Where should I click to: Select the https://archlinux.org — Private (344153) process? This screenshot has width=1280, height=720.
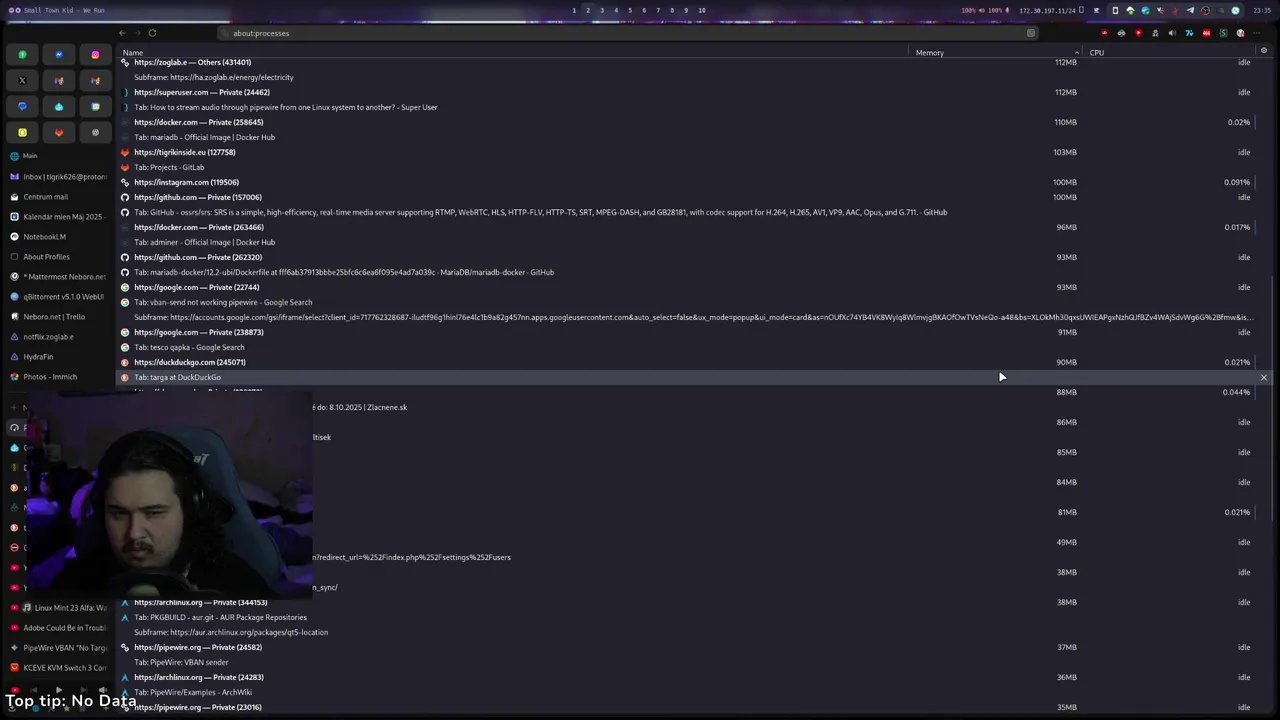tap(693, 602)
